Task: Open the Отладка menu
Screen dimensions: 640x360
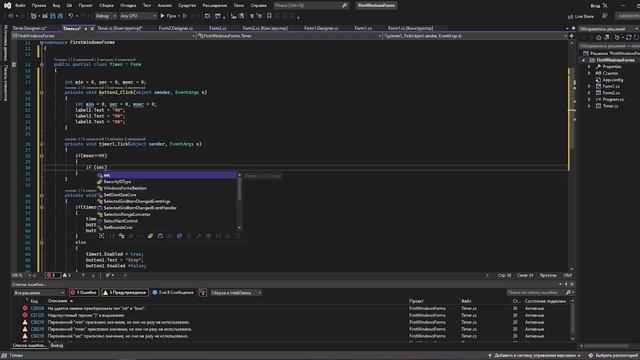Action: [128, 5]
